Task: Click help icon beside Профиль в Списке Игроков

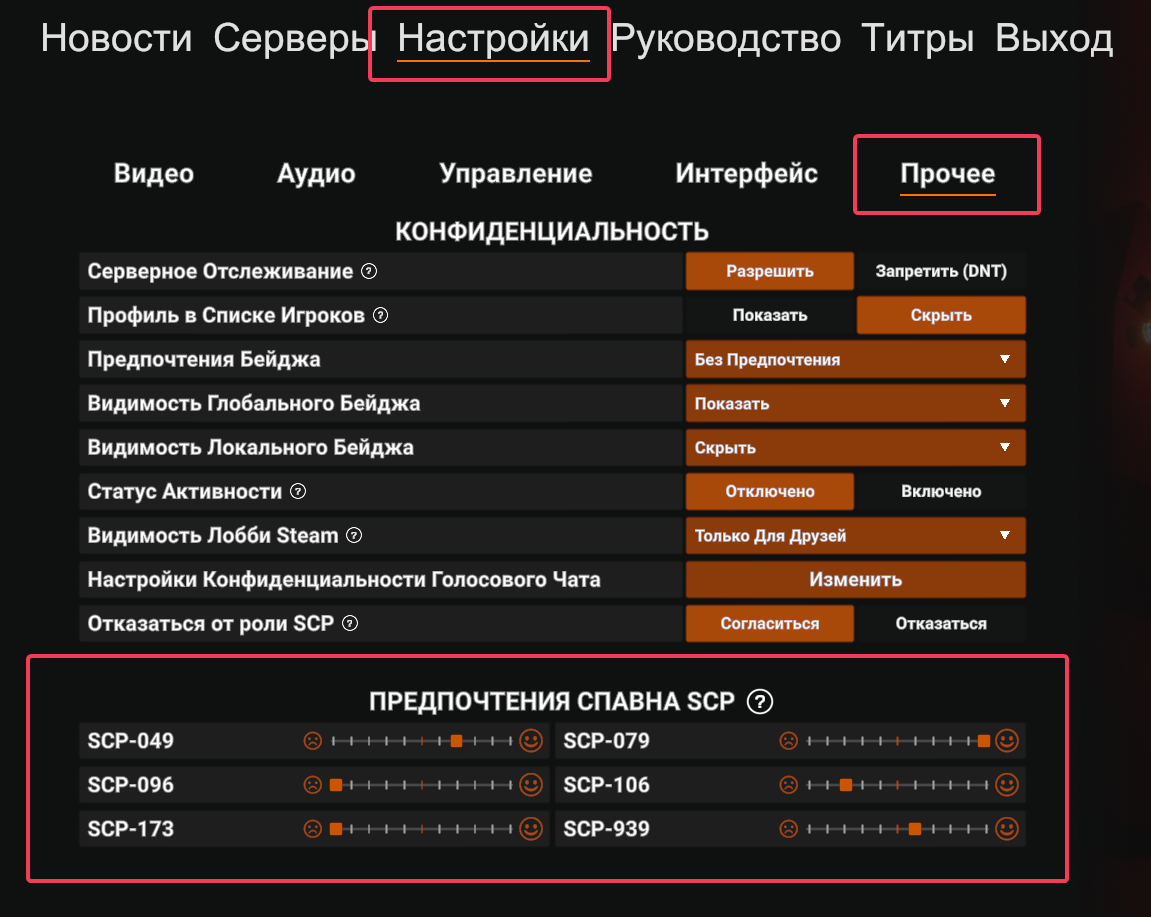Action: [x=380, y=315]
